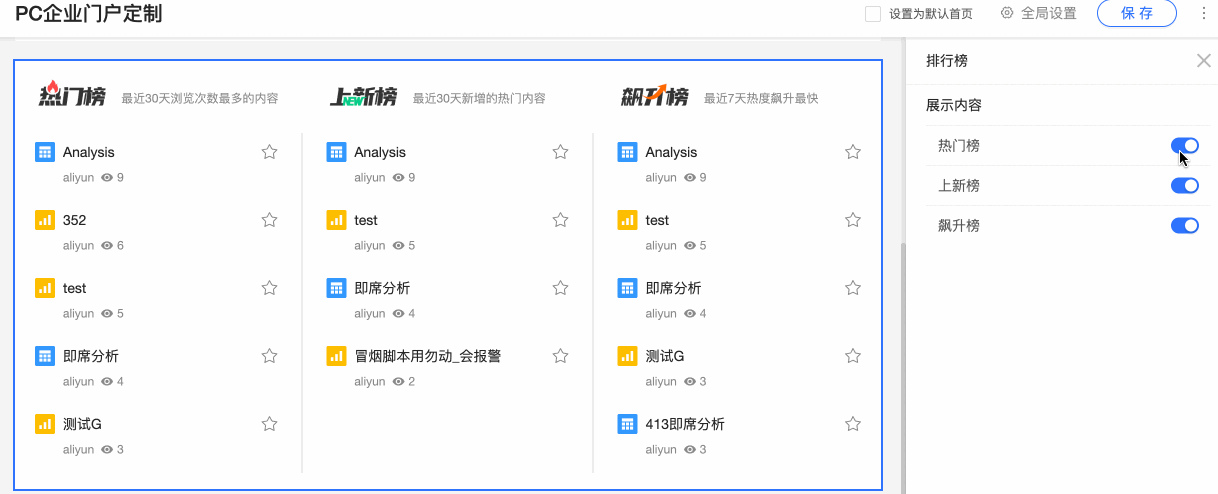Click the 保存 button
Screen dimensions: 1218x494
click(x=1136, y=13)
